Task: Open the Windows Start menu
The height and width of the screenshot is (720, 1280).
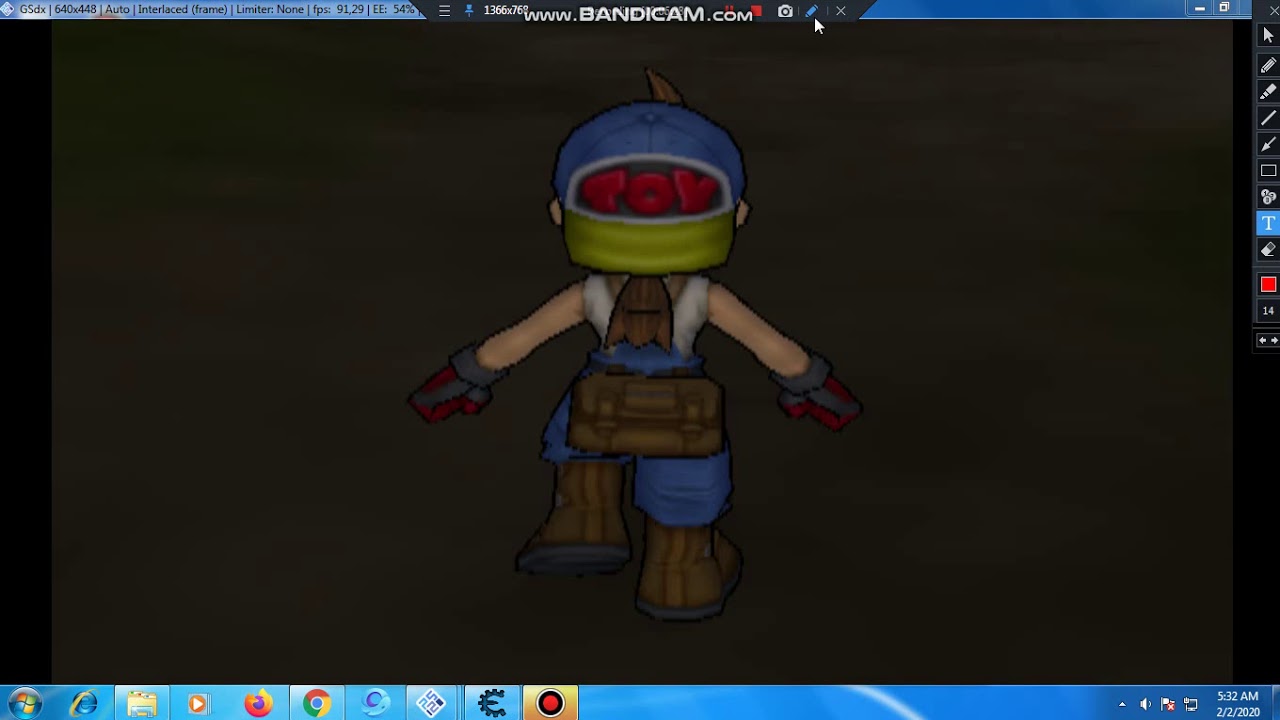Action: click(x=25, y=703)
